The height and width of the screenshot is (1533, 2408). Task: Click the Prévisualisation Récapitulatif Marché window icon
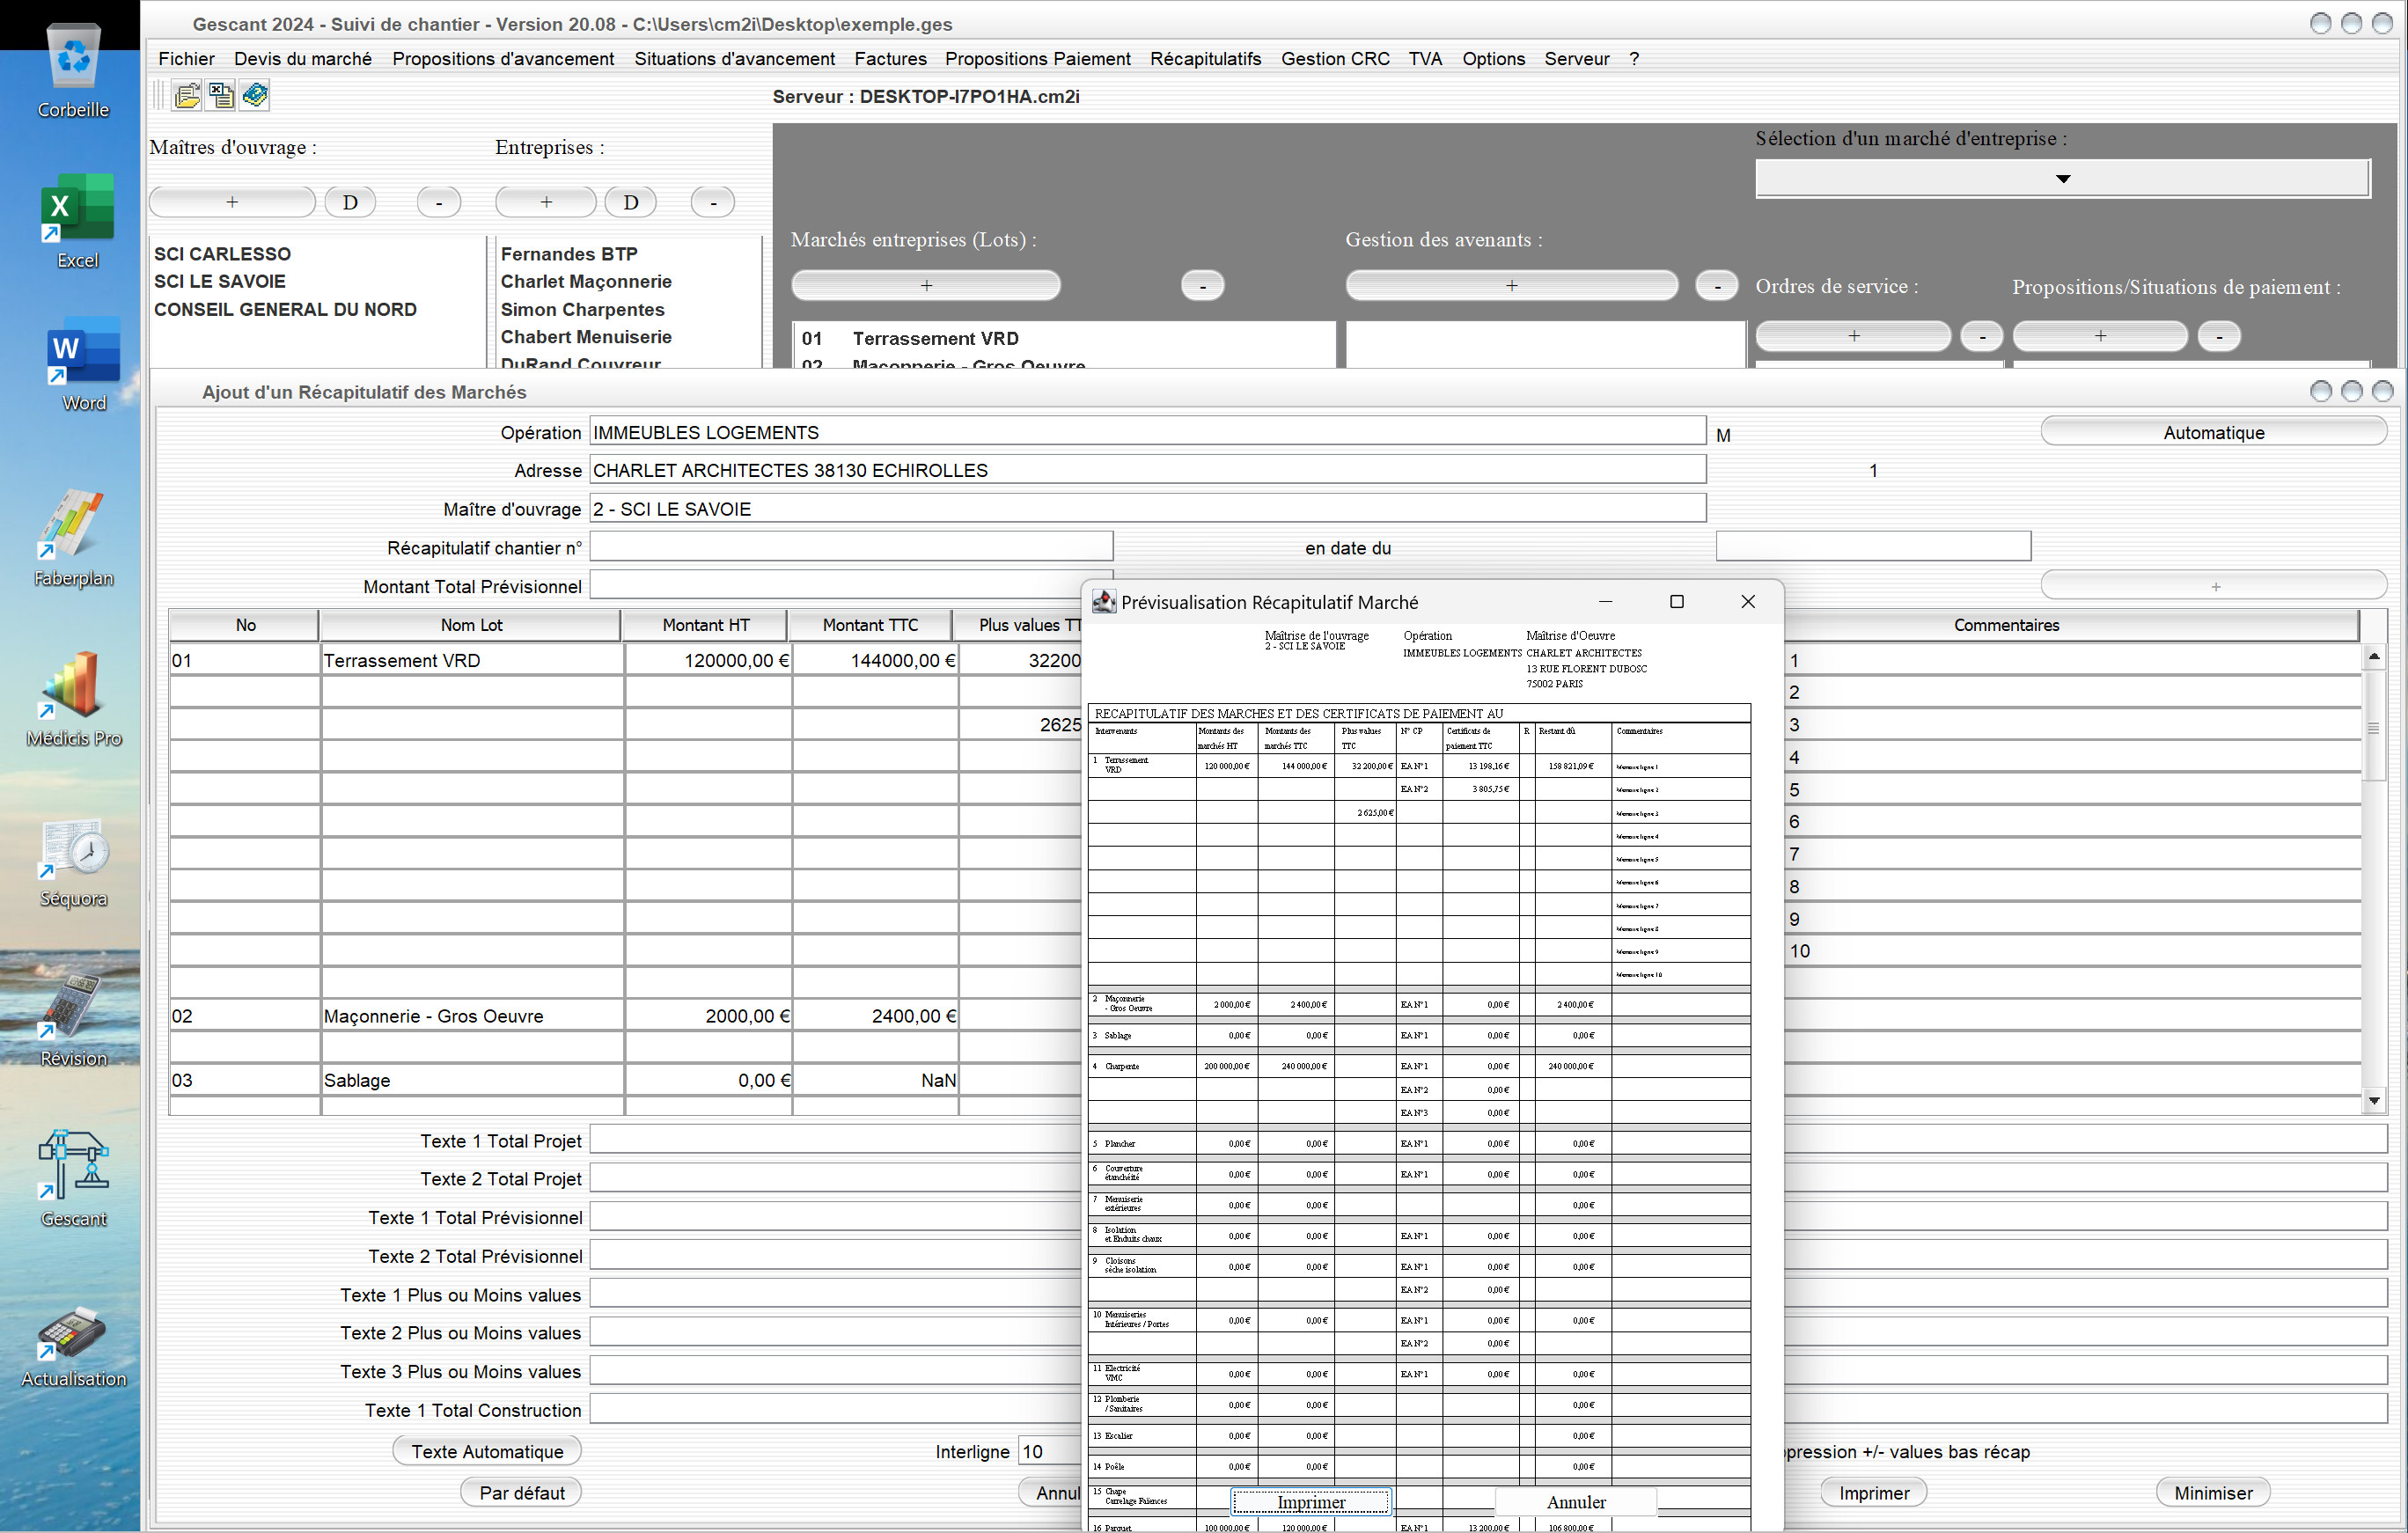1104,602
